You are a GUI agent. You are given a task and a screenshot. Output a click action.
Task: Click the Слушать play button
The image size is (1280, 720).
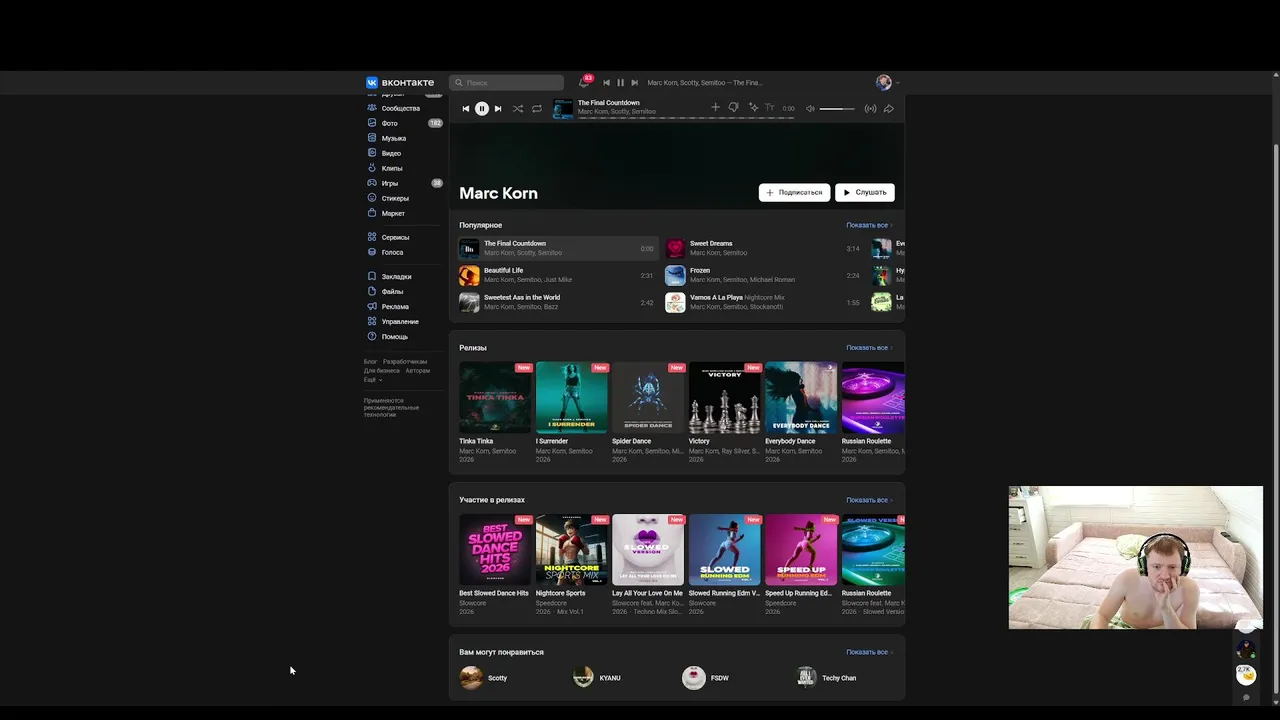coord(865,192)
